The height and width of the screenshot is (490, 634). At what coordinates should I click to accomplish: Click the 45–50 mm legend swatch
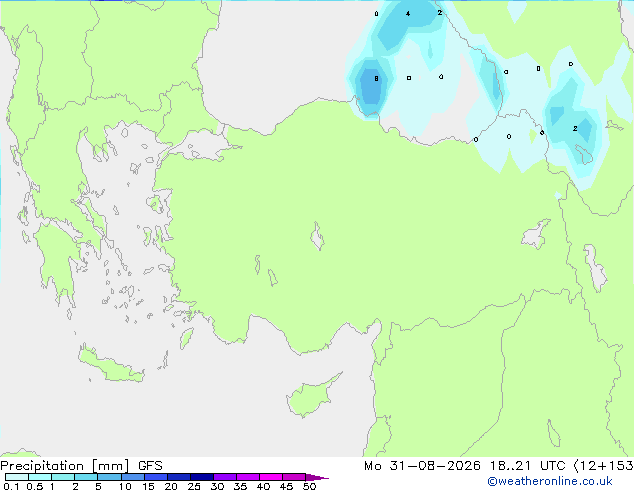pos(294,477)
